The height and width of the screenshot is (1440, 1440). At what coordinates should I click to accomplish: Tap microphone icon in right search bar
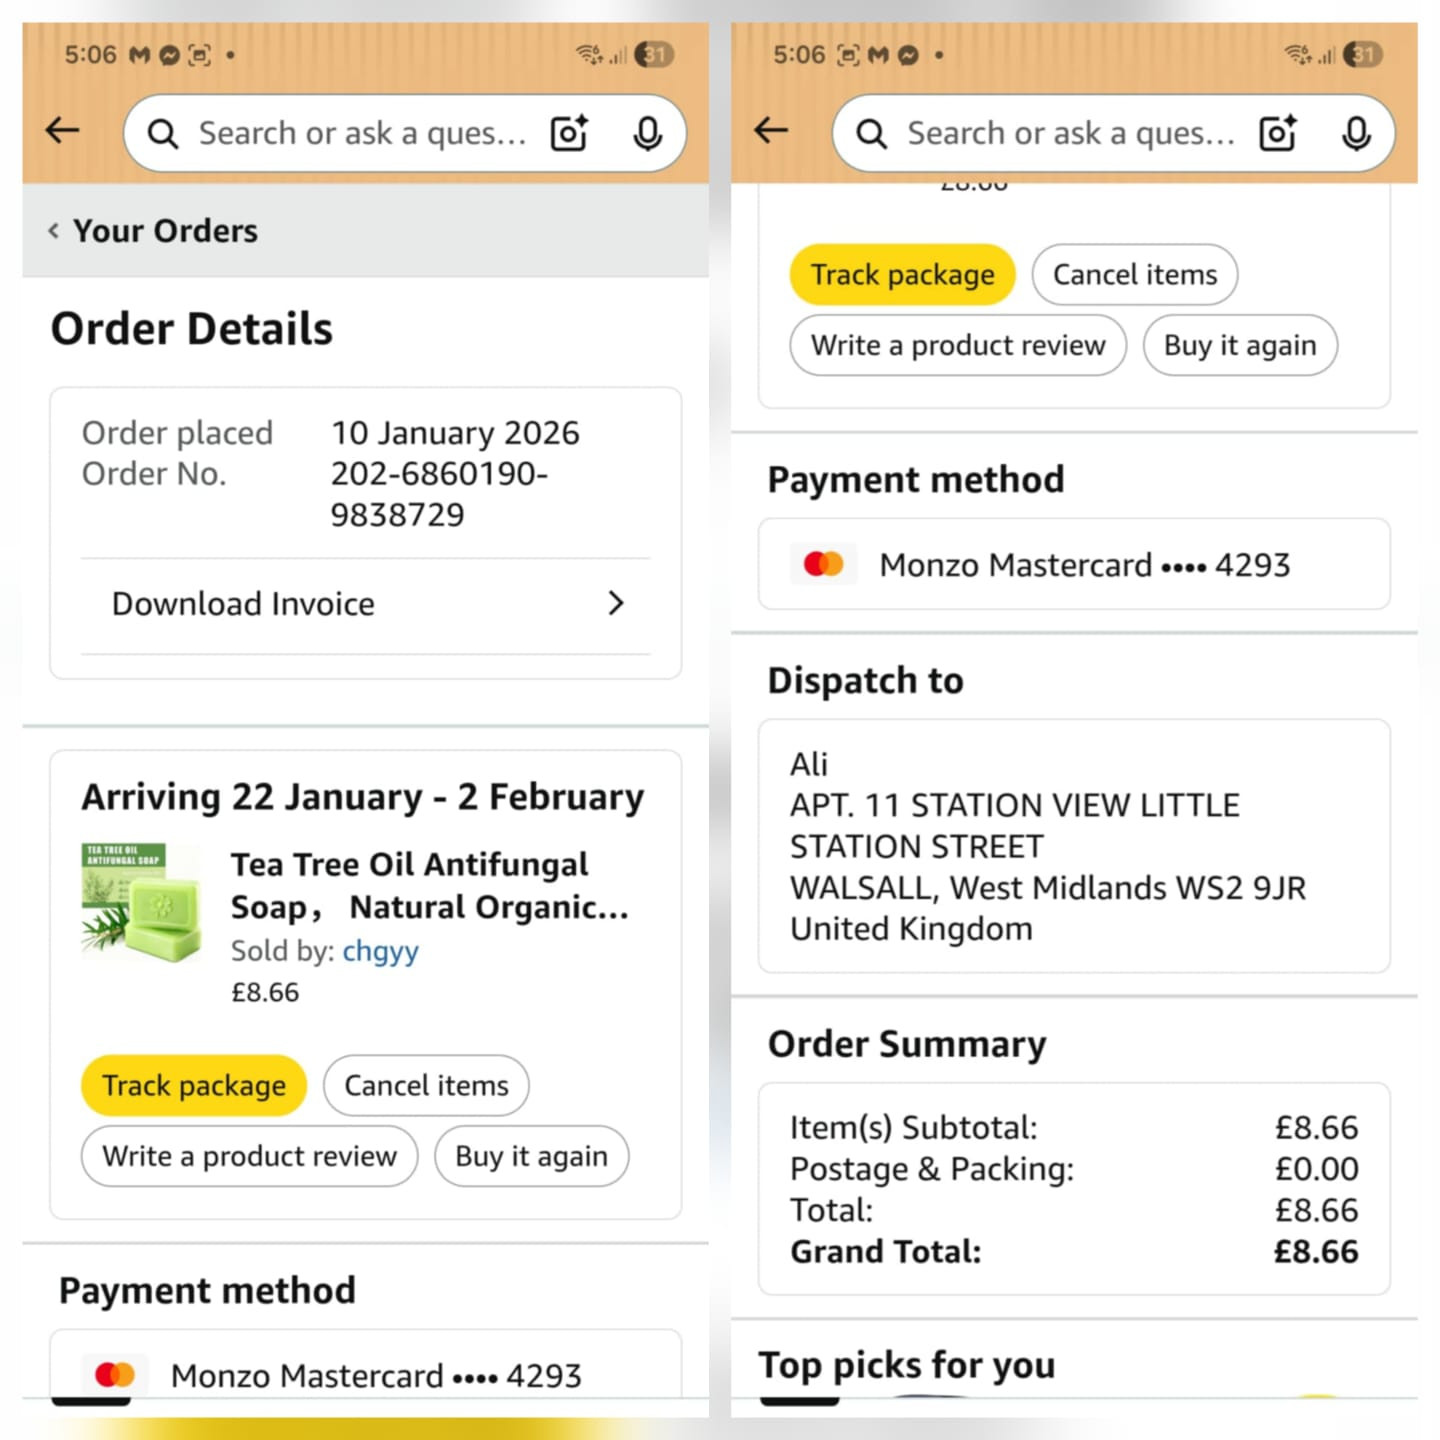pyautogui.click(x=1356, y=133)
